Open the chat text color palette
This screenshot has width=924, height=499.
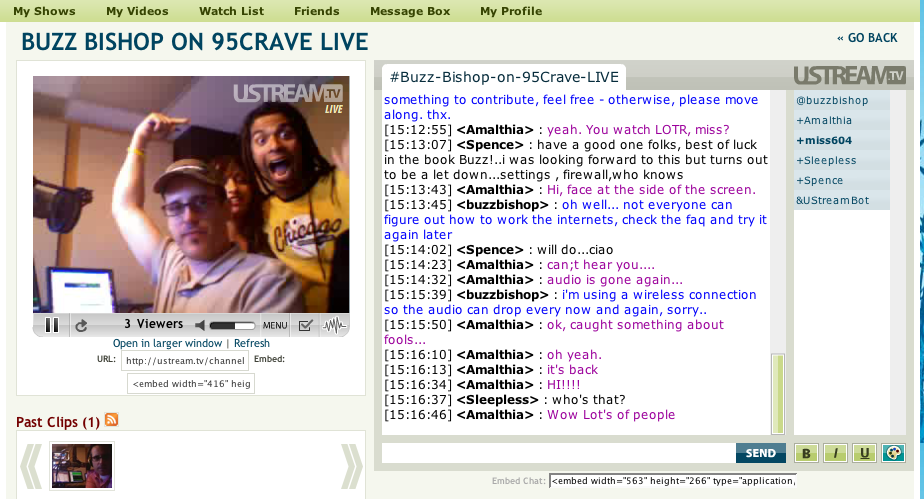tap(893, 453)
